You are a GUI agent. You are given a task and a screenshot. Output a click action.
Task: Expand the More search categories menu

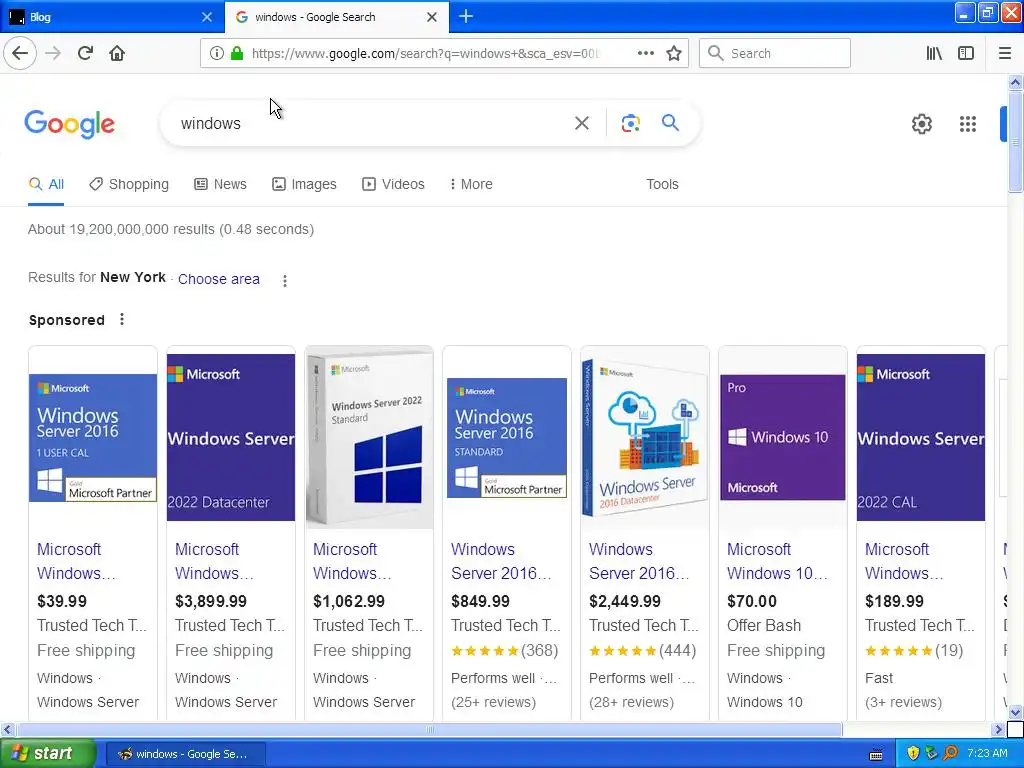[x=471, y=184]
